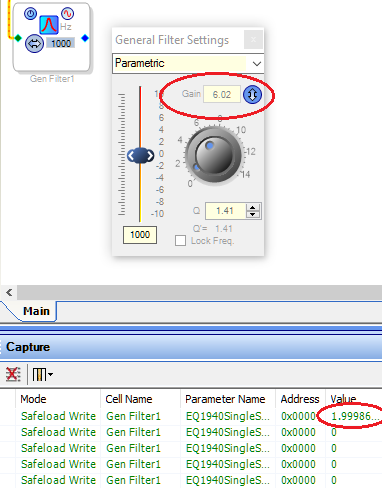Expand the Parametric filter type dropdown
The width and height of the screenshot is (382, 488).
[x=256, y=63]
